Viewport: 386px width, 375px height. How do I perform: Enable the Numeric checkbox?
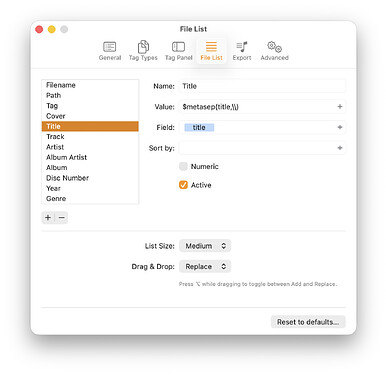183,166
